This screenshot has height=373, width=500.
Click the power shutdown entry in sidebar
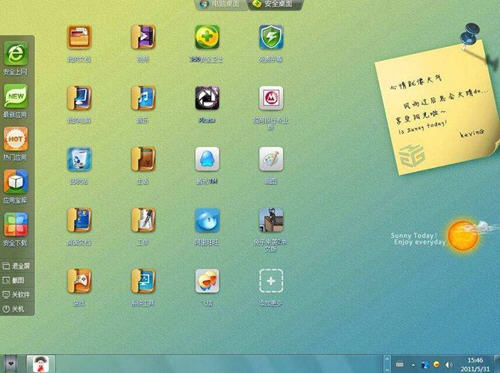point(13,309)
